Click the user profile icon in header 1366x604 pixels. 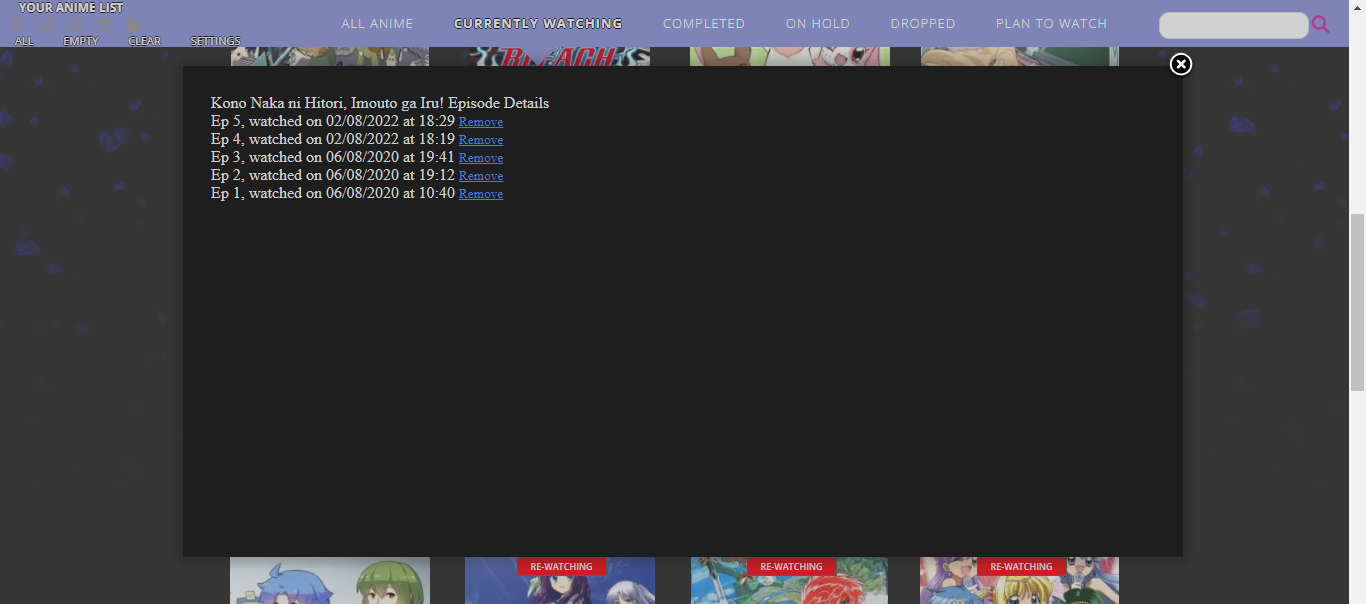tap(16, 24)
